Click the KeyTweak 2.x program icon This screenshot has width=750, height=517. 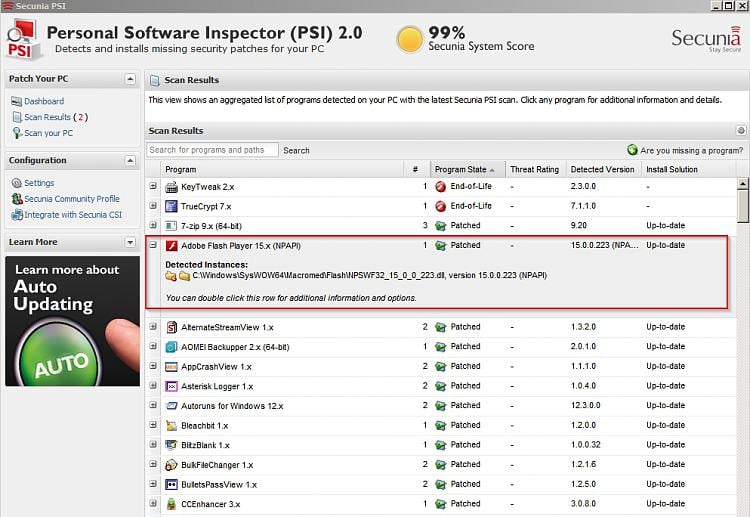[171, 187]
